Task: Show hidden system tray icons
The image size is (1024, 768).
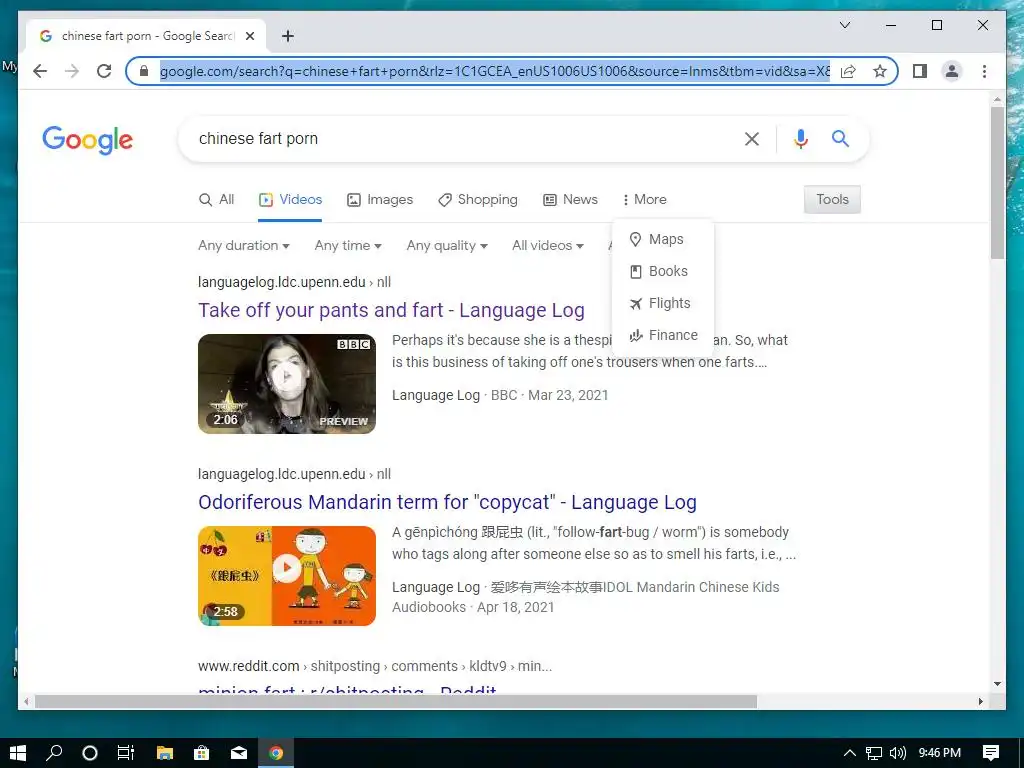Action: coord(850,753)
